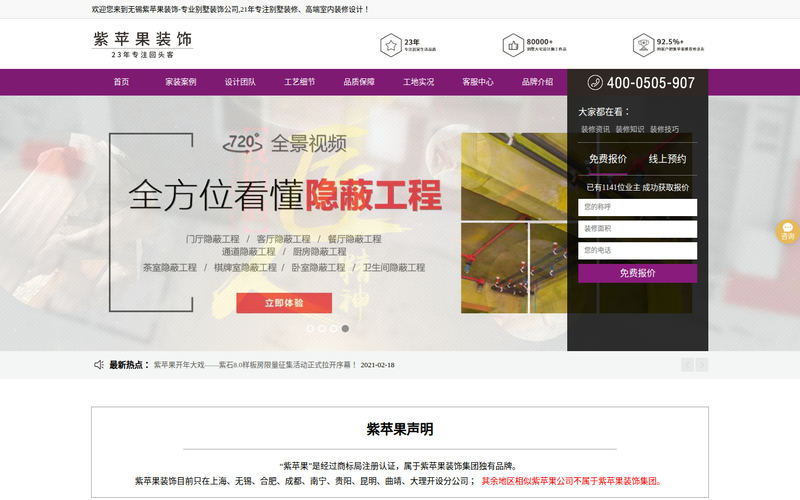
Task: Click the red 其余地区 warning sentence
Action: tap(571, 481)
